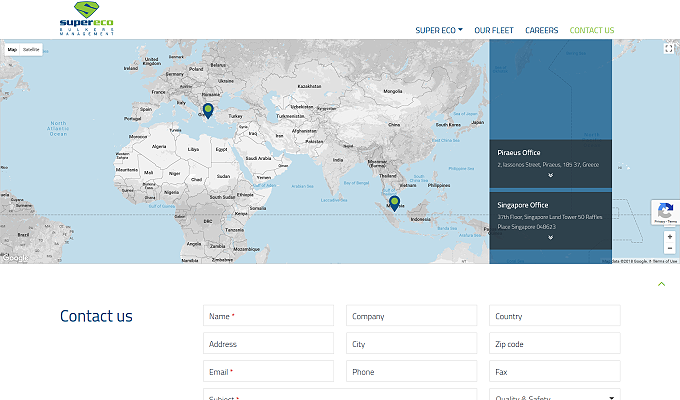Expand Piraeus Office details chevron
Screen dimensions: 680x400
pos(550,175)
